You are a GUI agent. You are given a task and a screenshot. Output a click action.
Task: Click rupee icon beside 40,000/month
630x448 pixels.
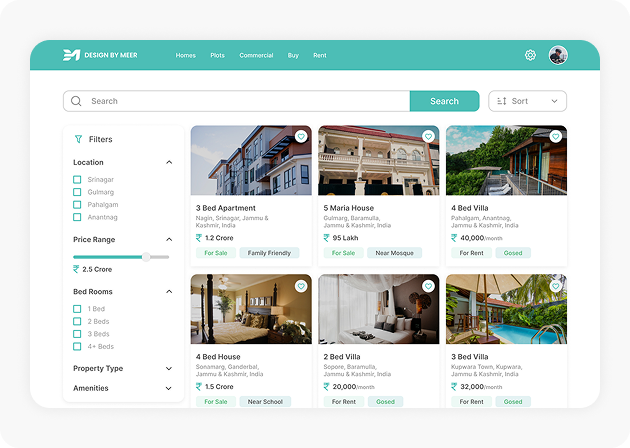pyautogui.click(x=454, y=238)
